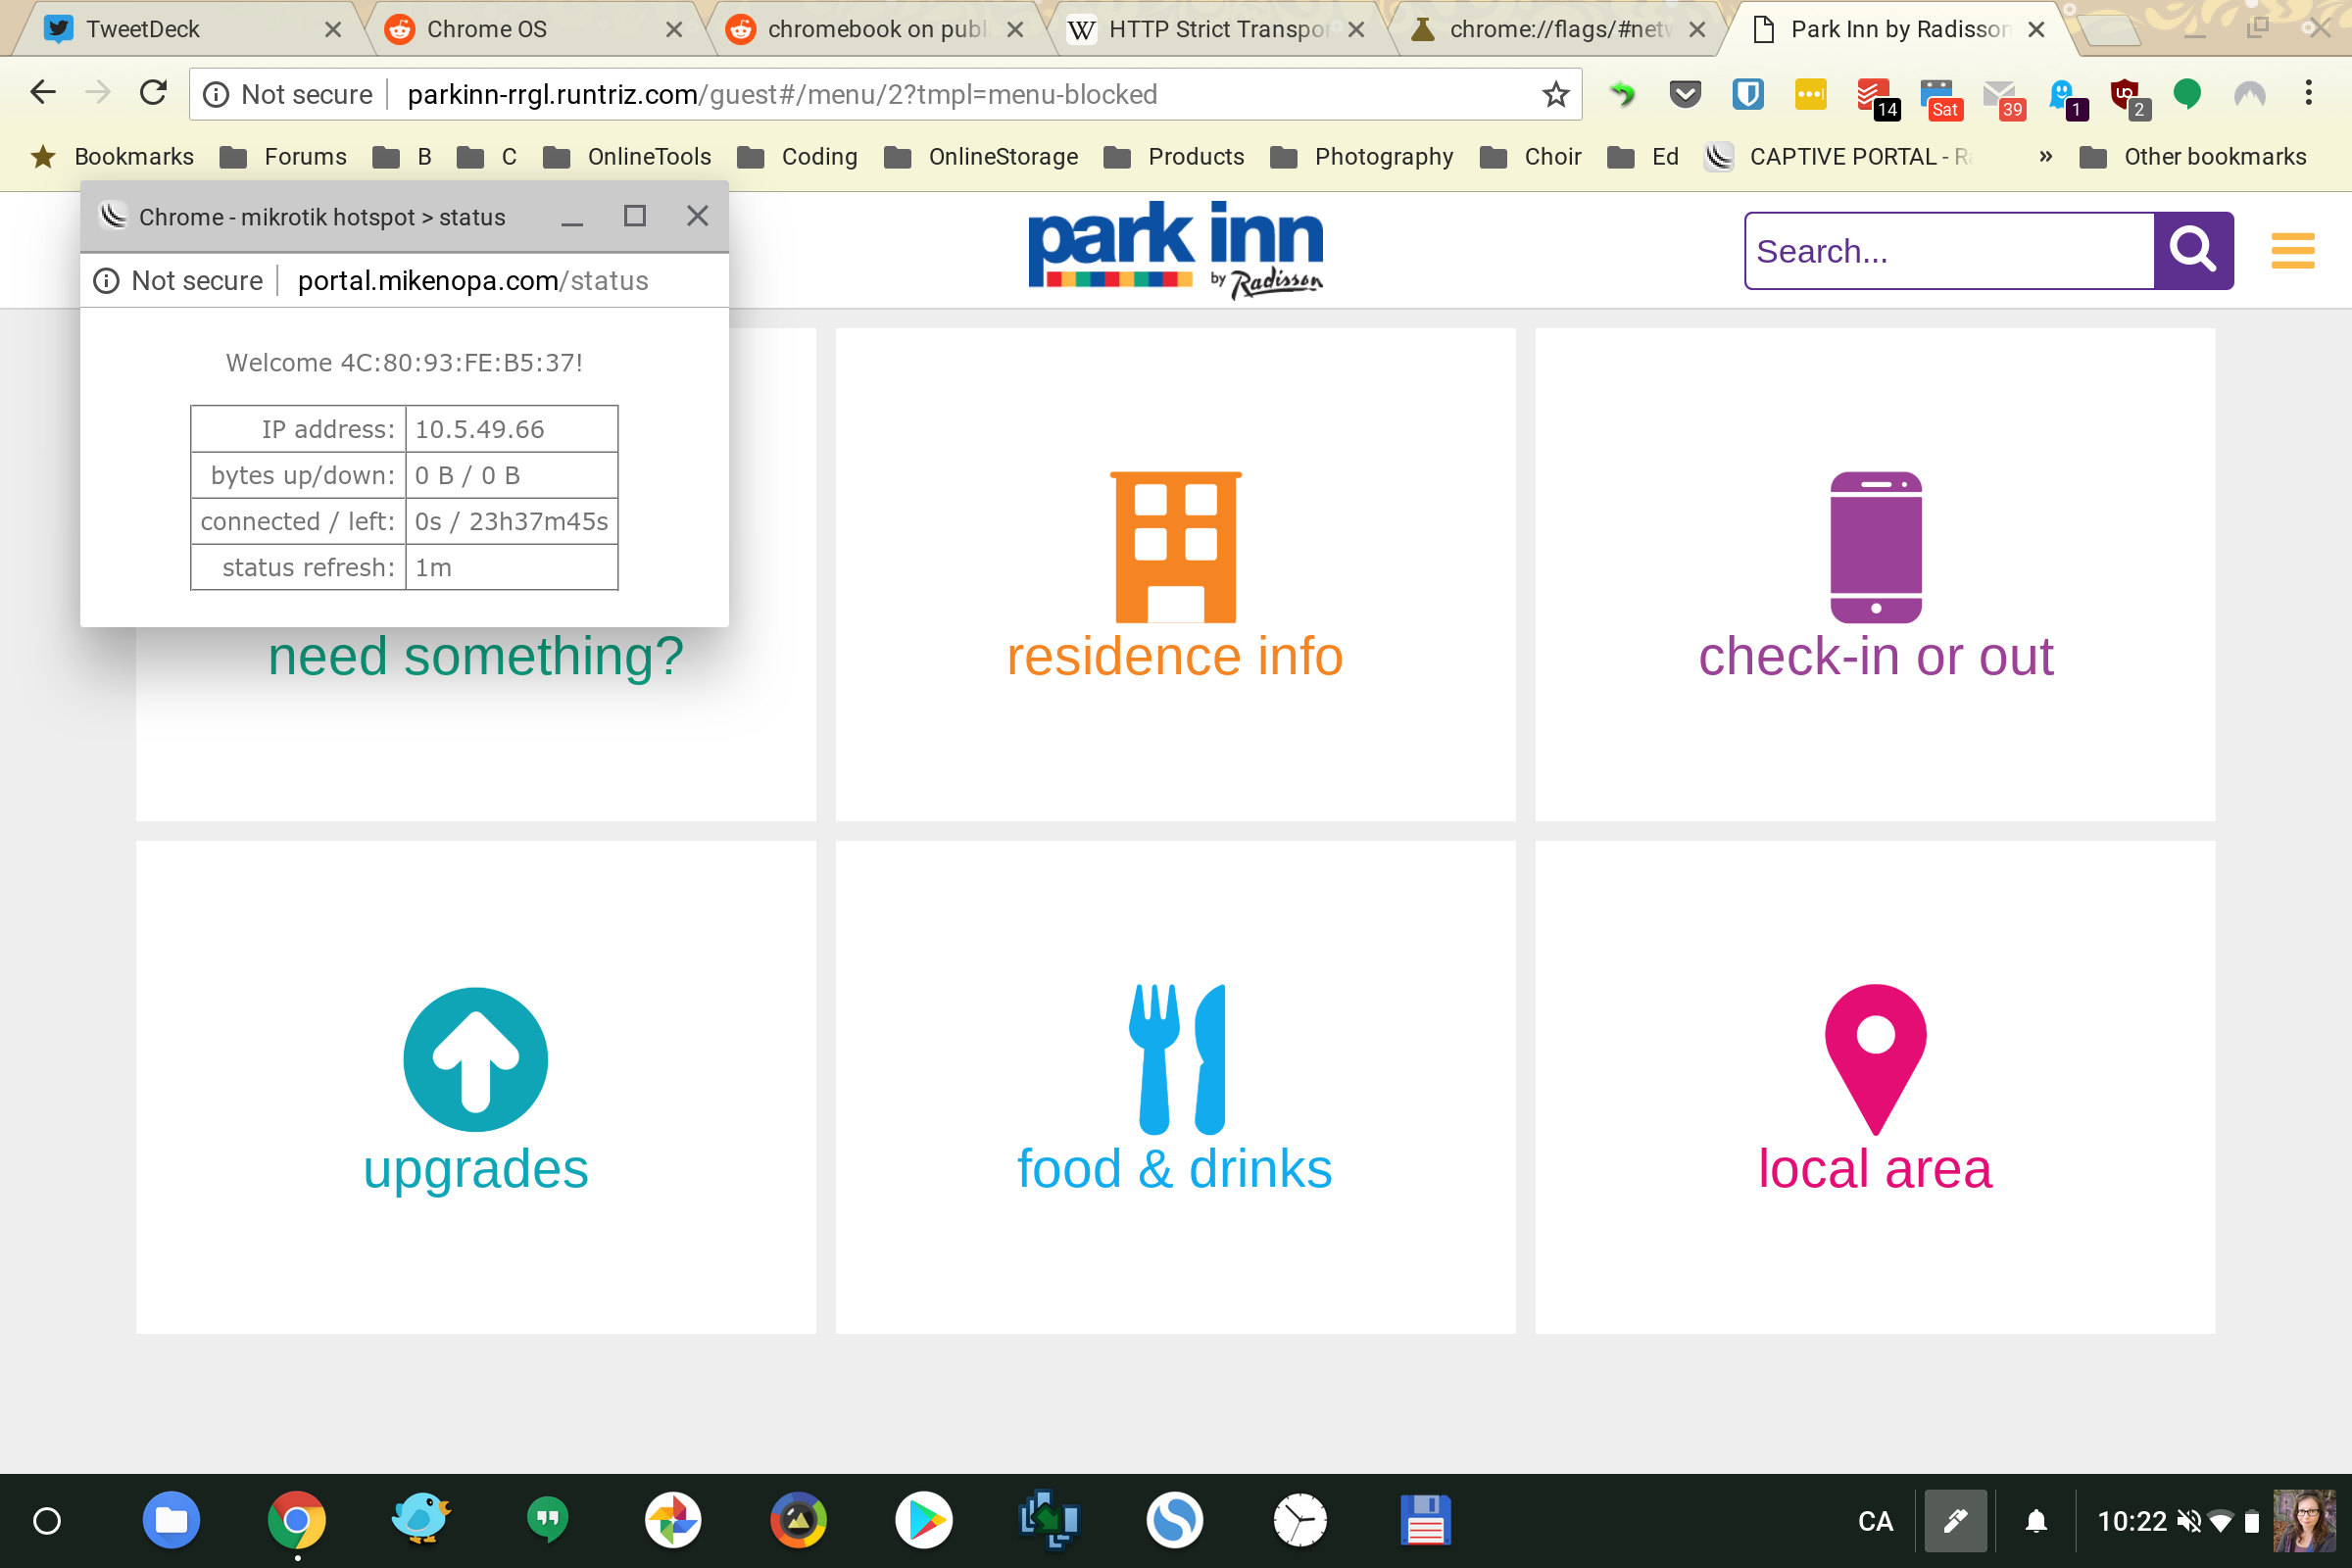The height and width of the screenshot is (1568, 2352).
Task: Open notifications bell in system tray
Action: click(2035, 1521)
